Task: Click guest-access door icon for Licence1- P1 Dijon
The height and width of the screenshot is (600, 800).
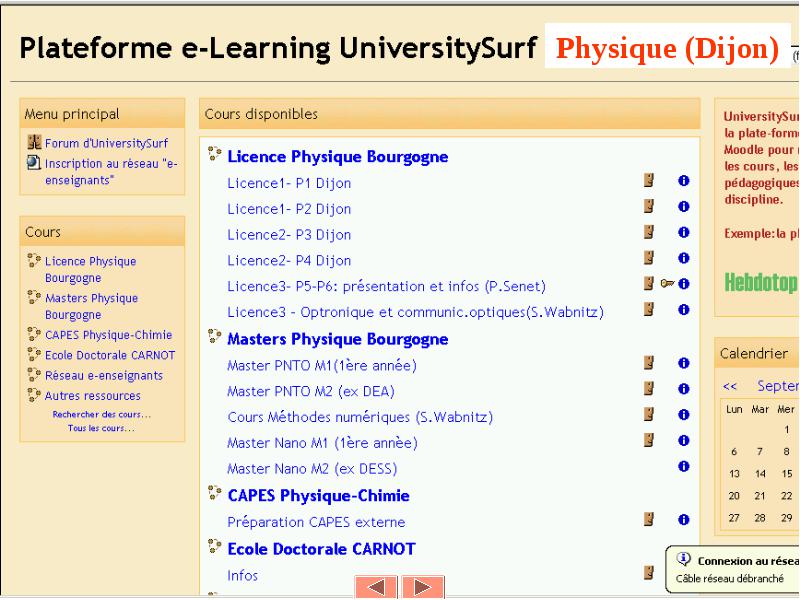Action: (649, 180)
